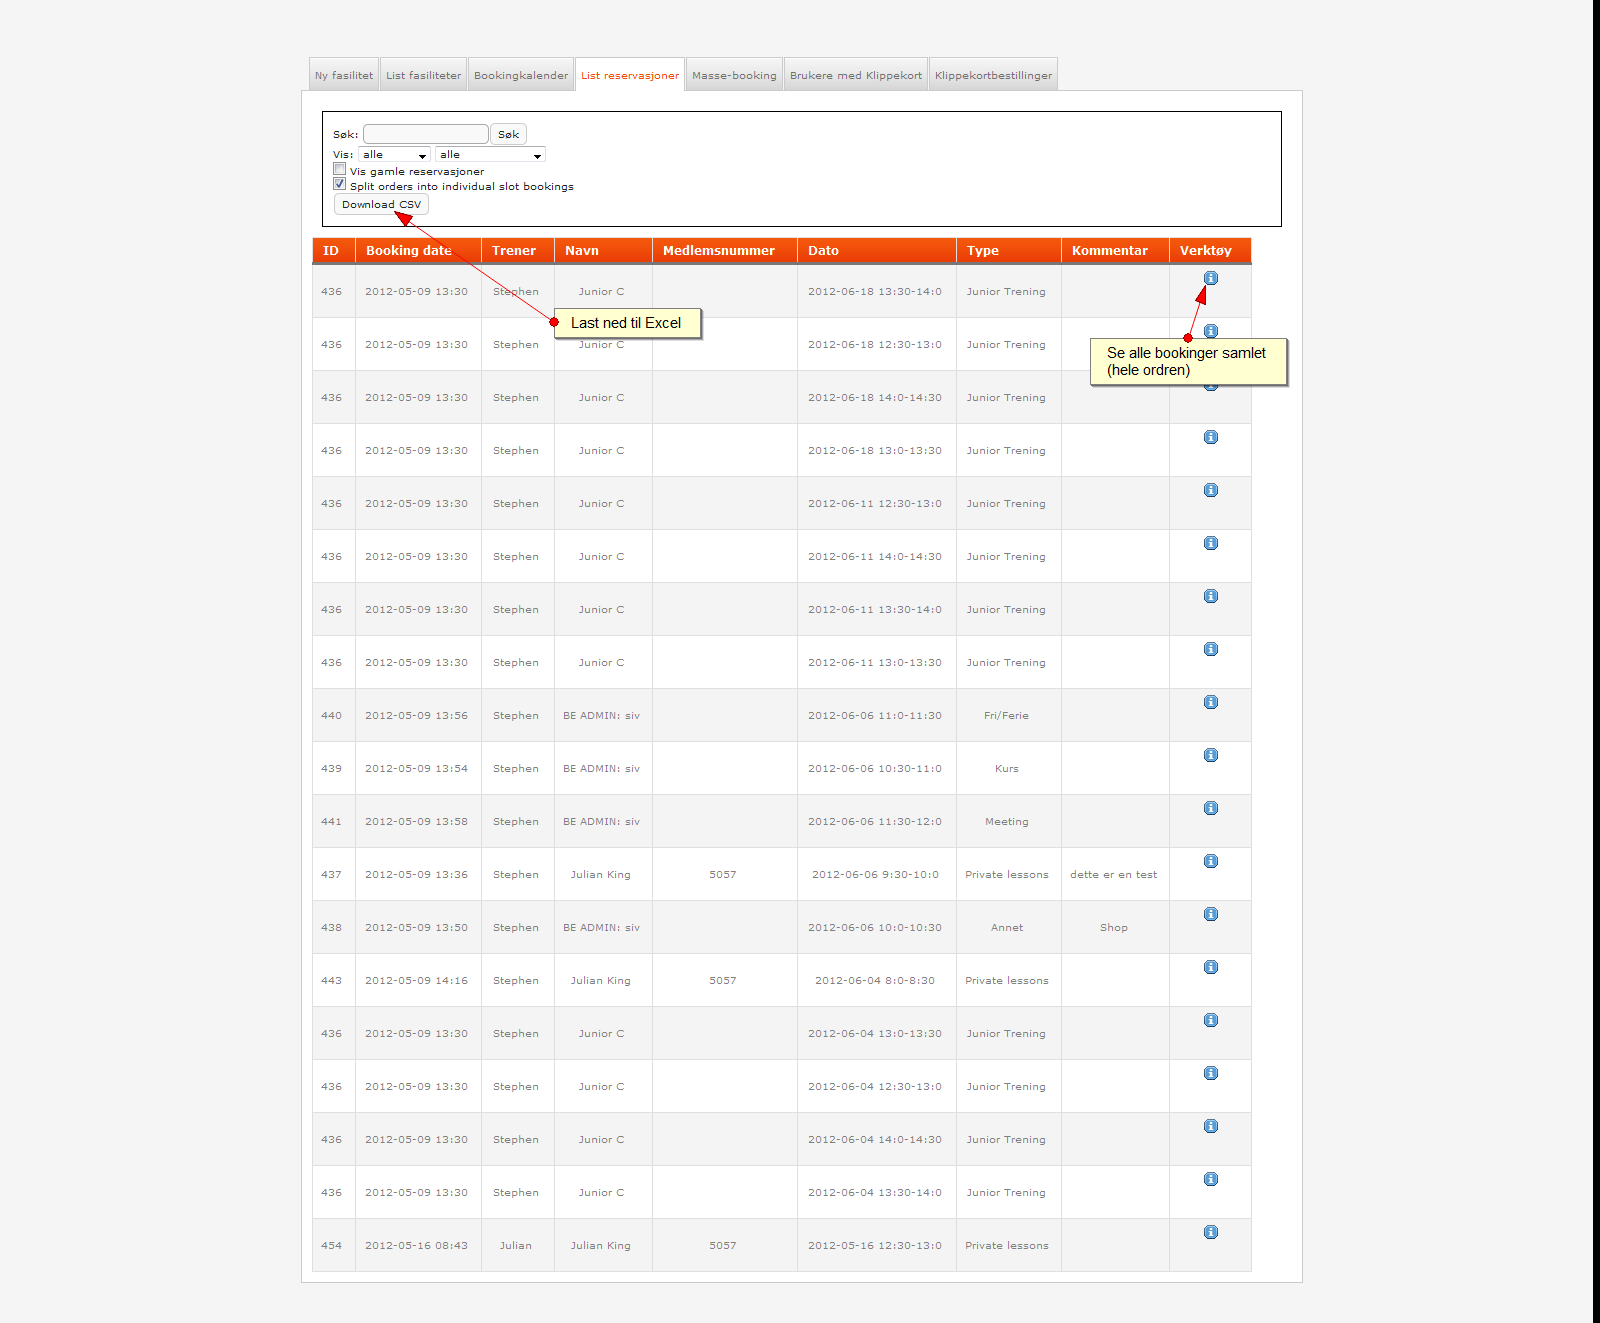Click booking date 2012-05-09 13:56
Viewport: 1600px width, 1323px height.
point(416,716)
